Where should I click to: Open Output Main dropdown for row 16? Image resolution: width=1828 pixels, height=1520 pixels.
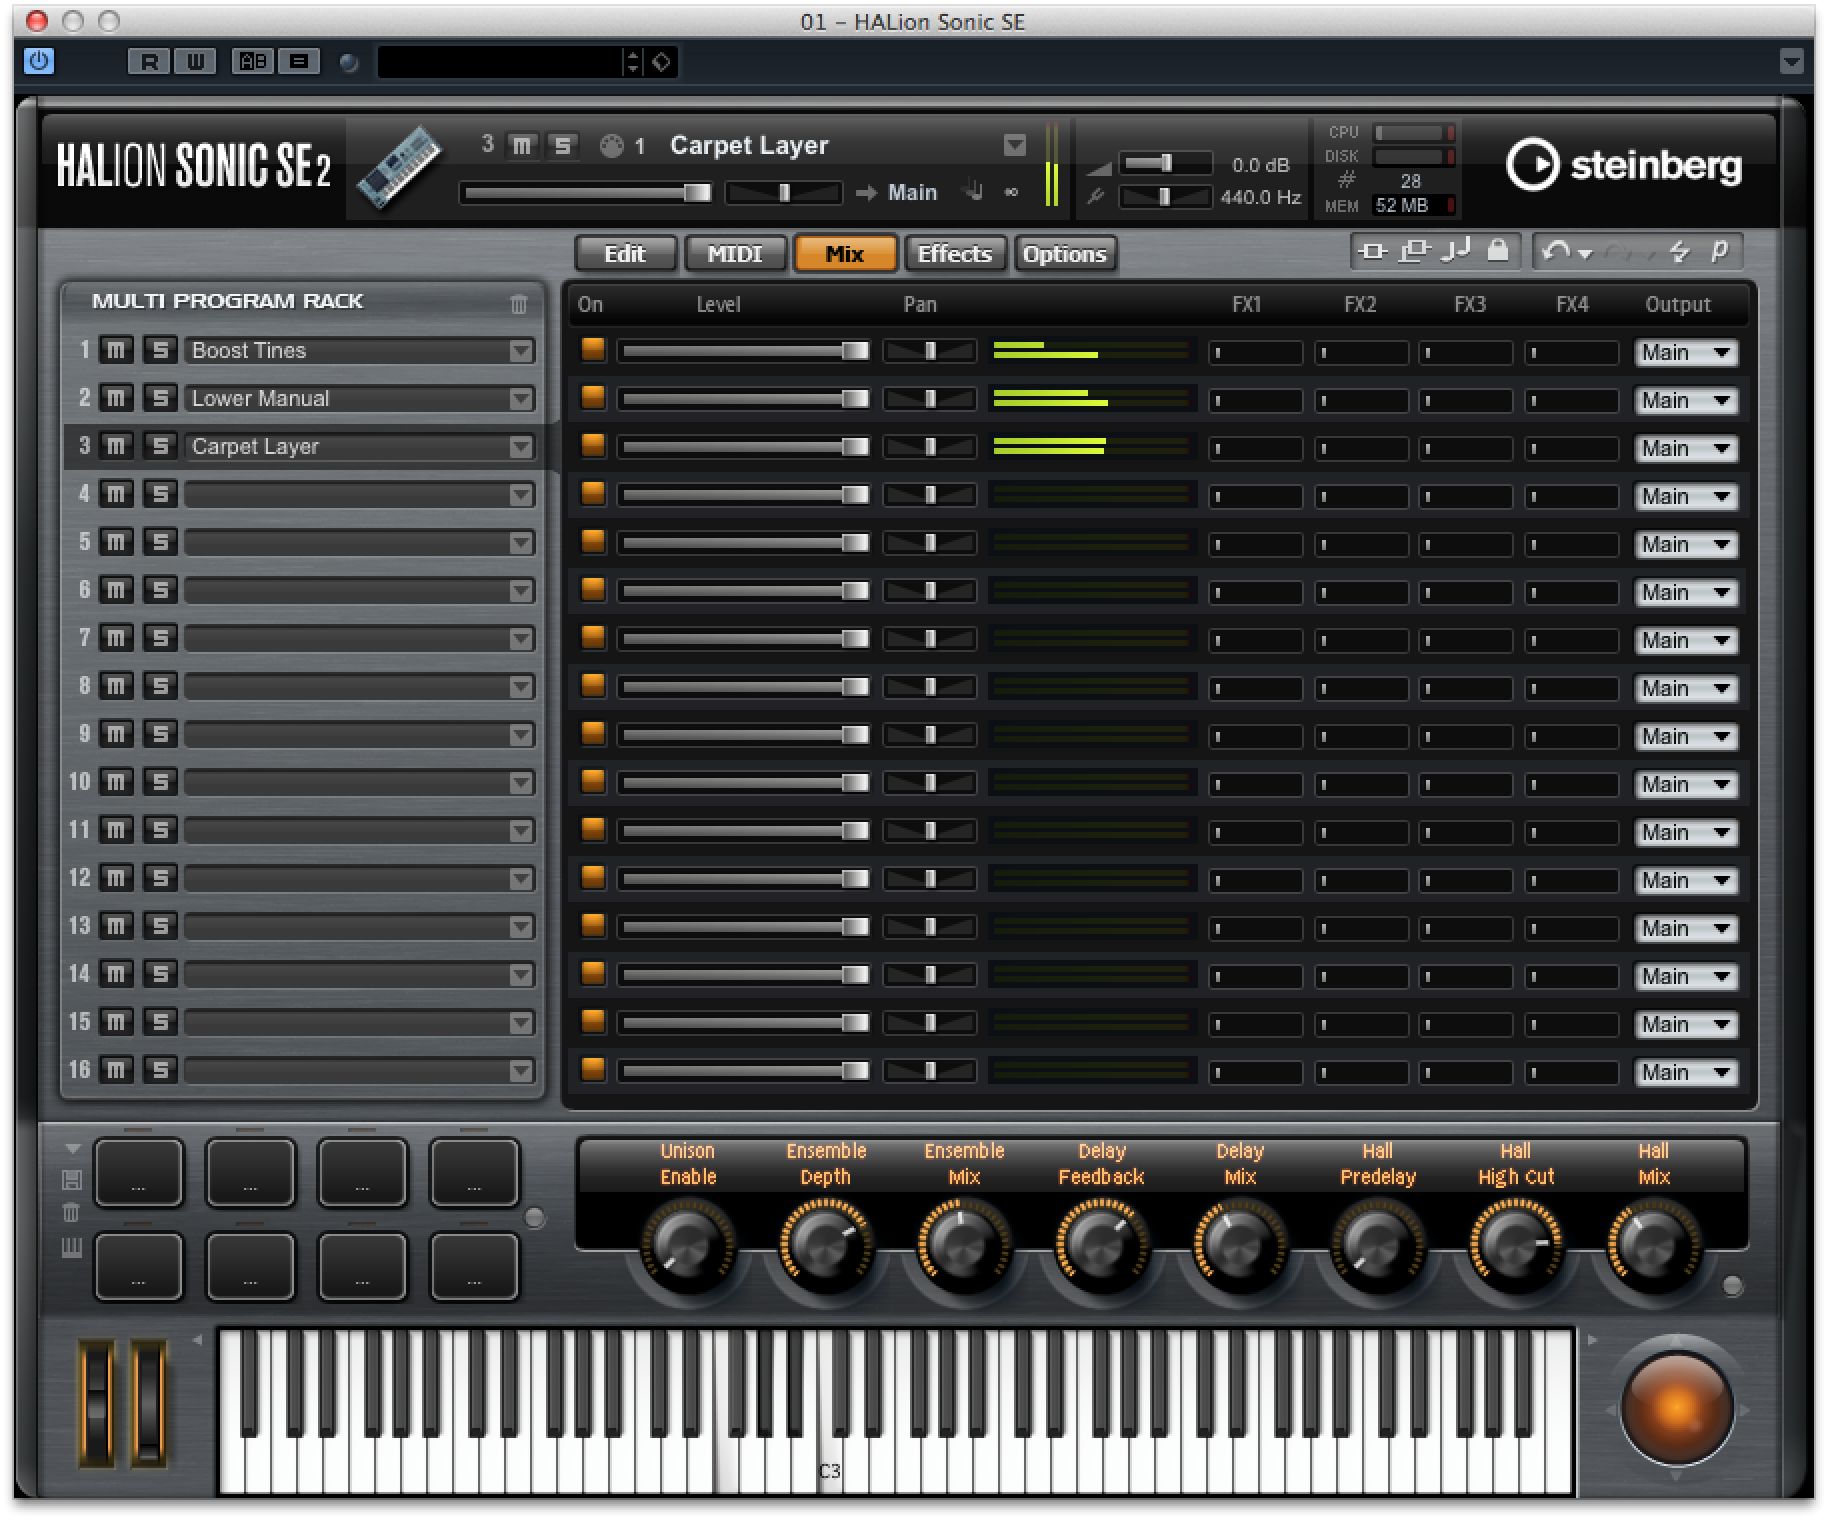click(x=1686, y=1072)
